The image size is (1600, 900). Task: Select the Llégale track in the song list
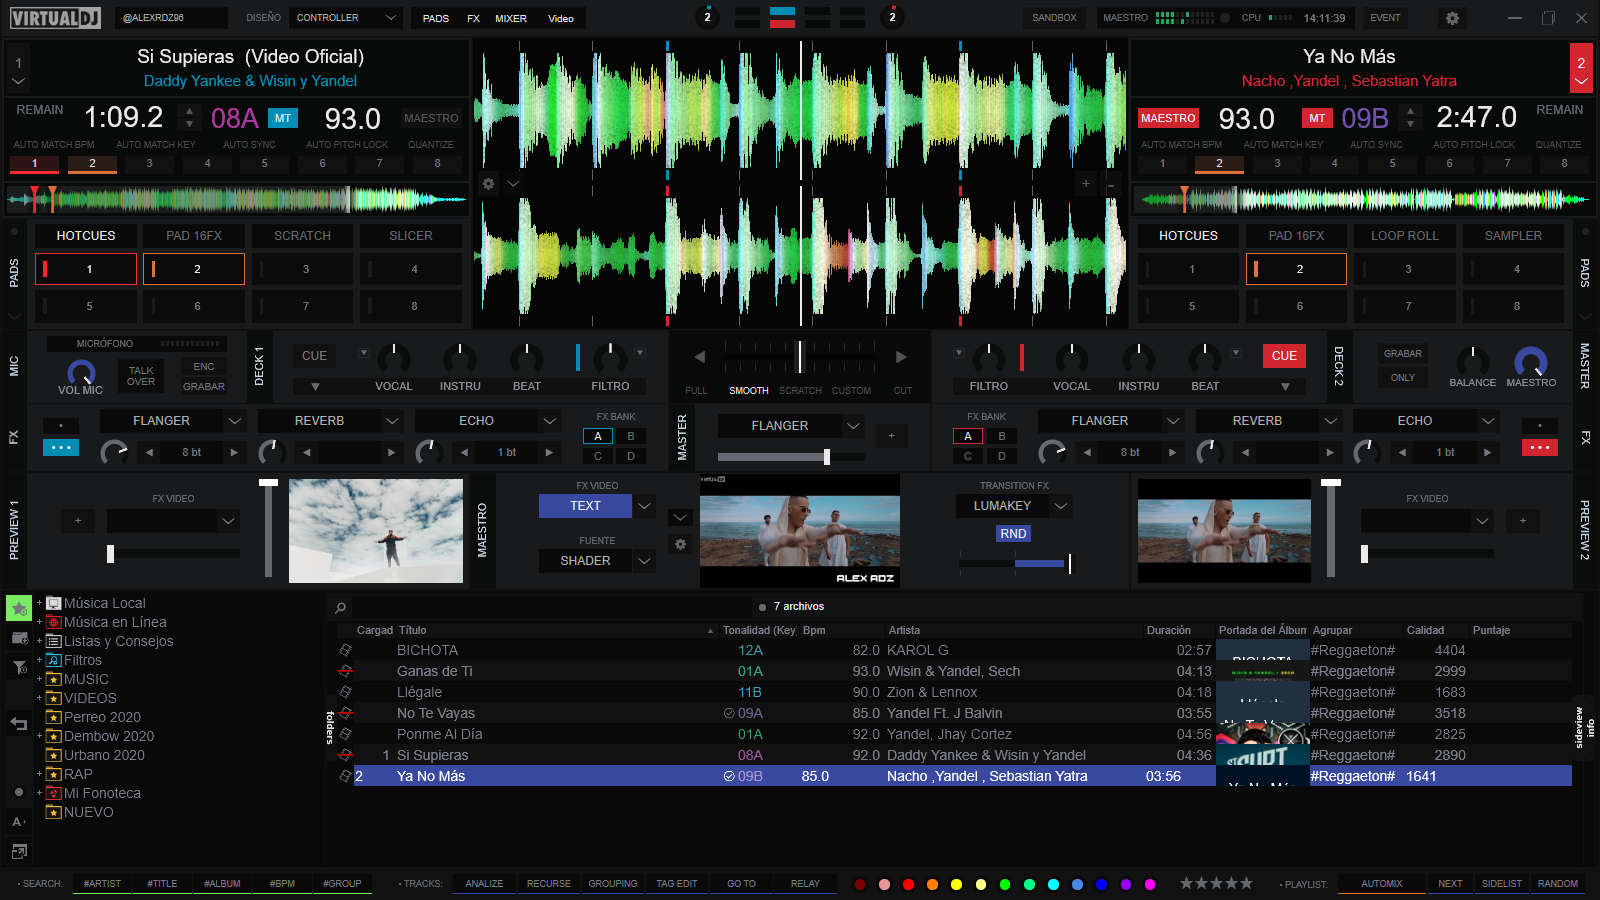tap(419, 692)
